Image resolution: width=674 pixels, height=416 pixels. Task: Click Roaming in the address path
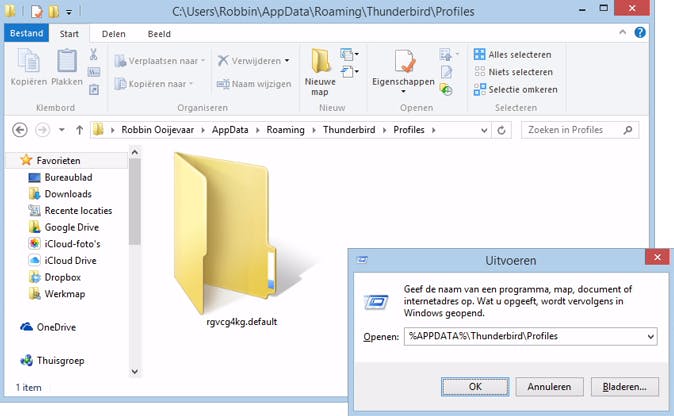point(285,130)
